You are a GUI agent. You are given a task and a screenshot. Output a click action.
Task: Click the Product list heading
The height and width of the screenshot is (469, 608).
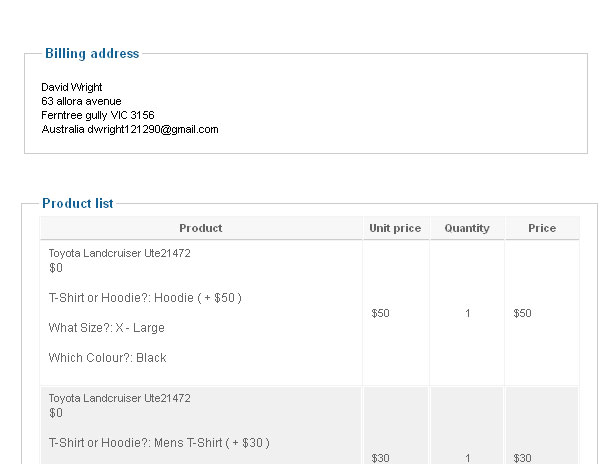78,203
